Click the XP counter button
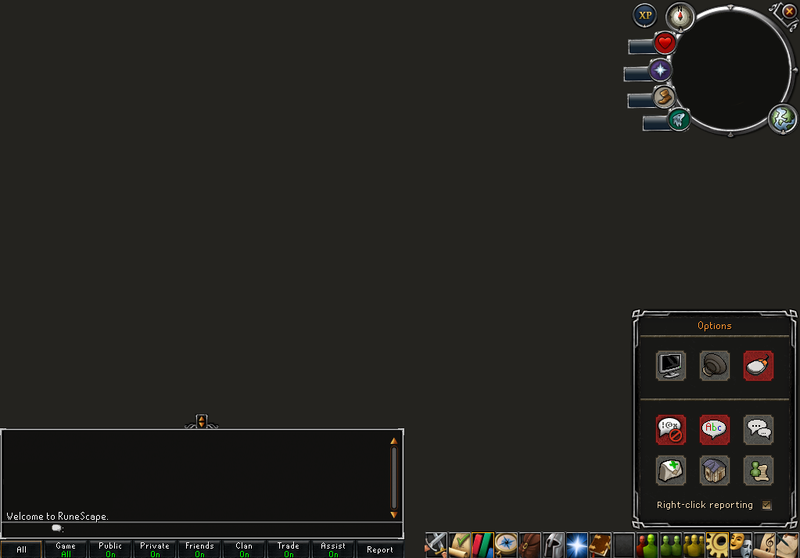This screenshot has width=800, height=558. (x=645, y=15)
